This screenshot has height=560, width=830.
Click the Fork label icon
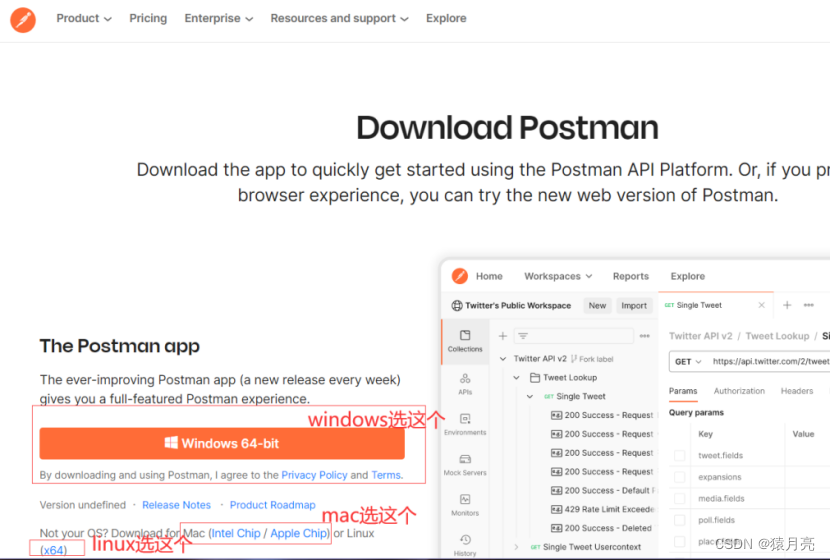pos(574,359)
